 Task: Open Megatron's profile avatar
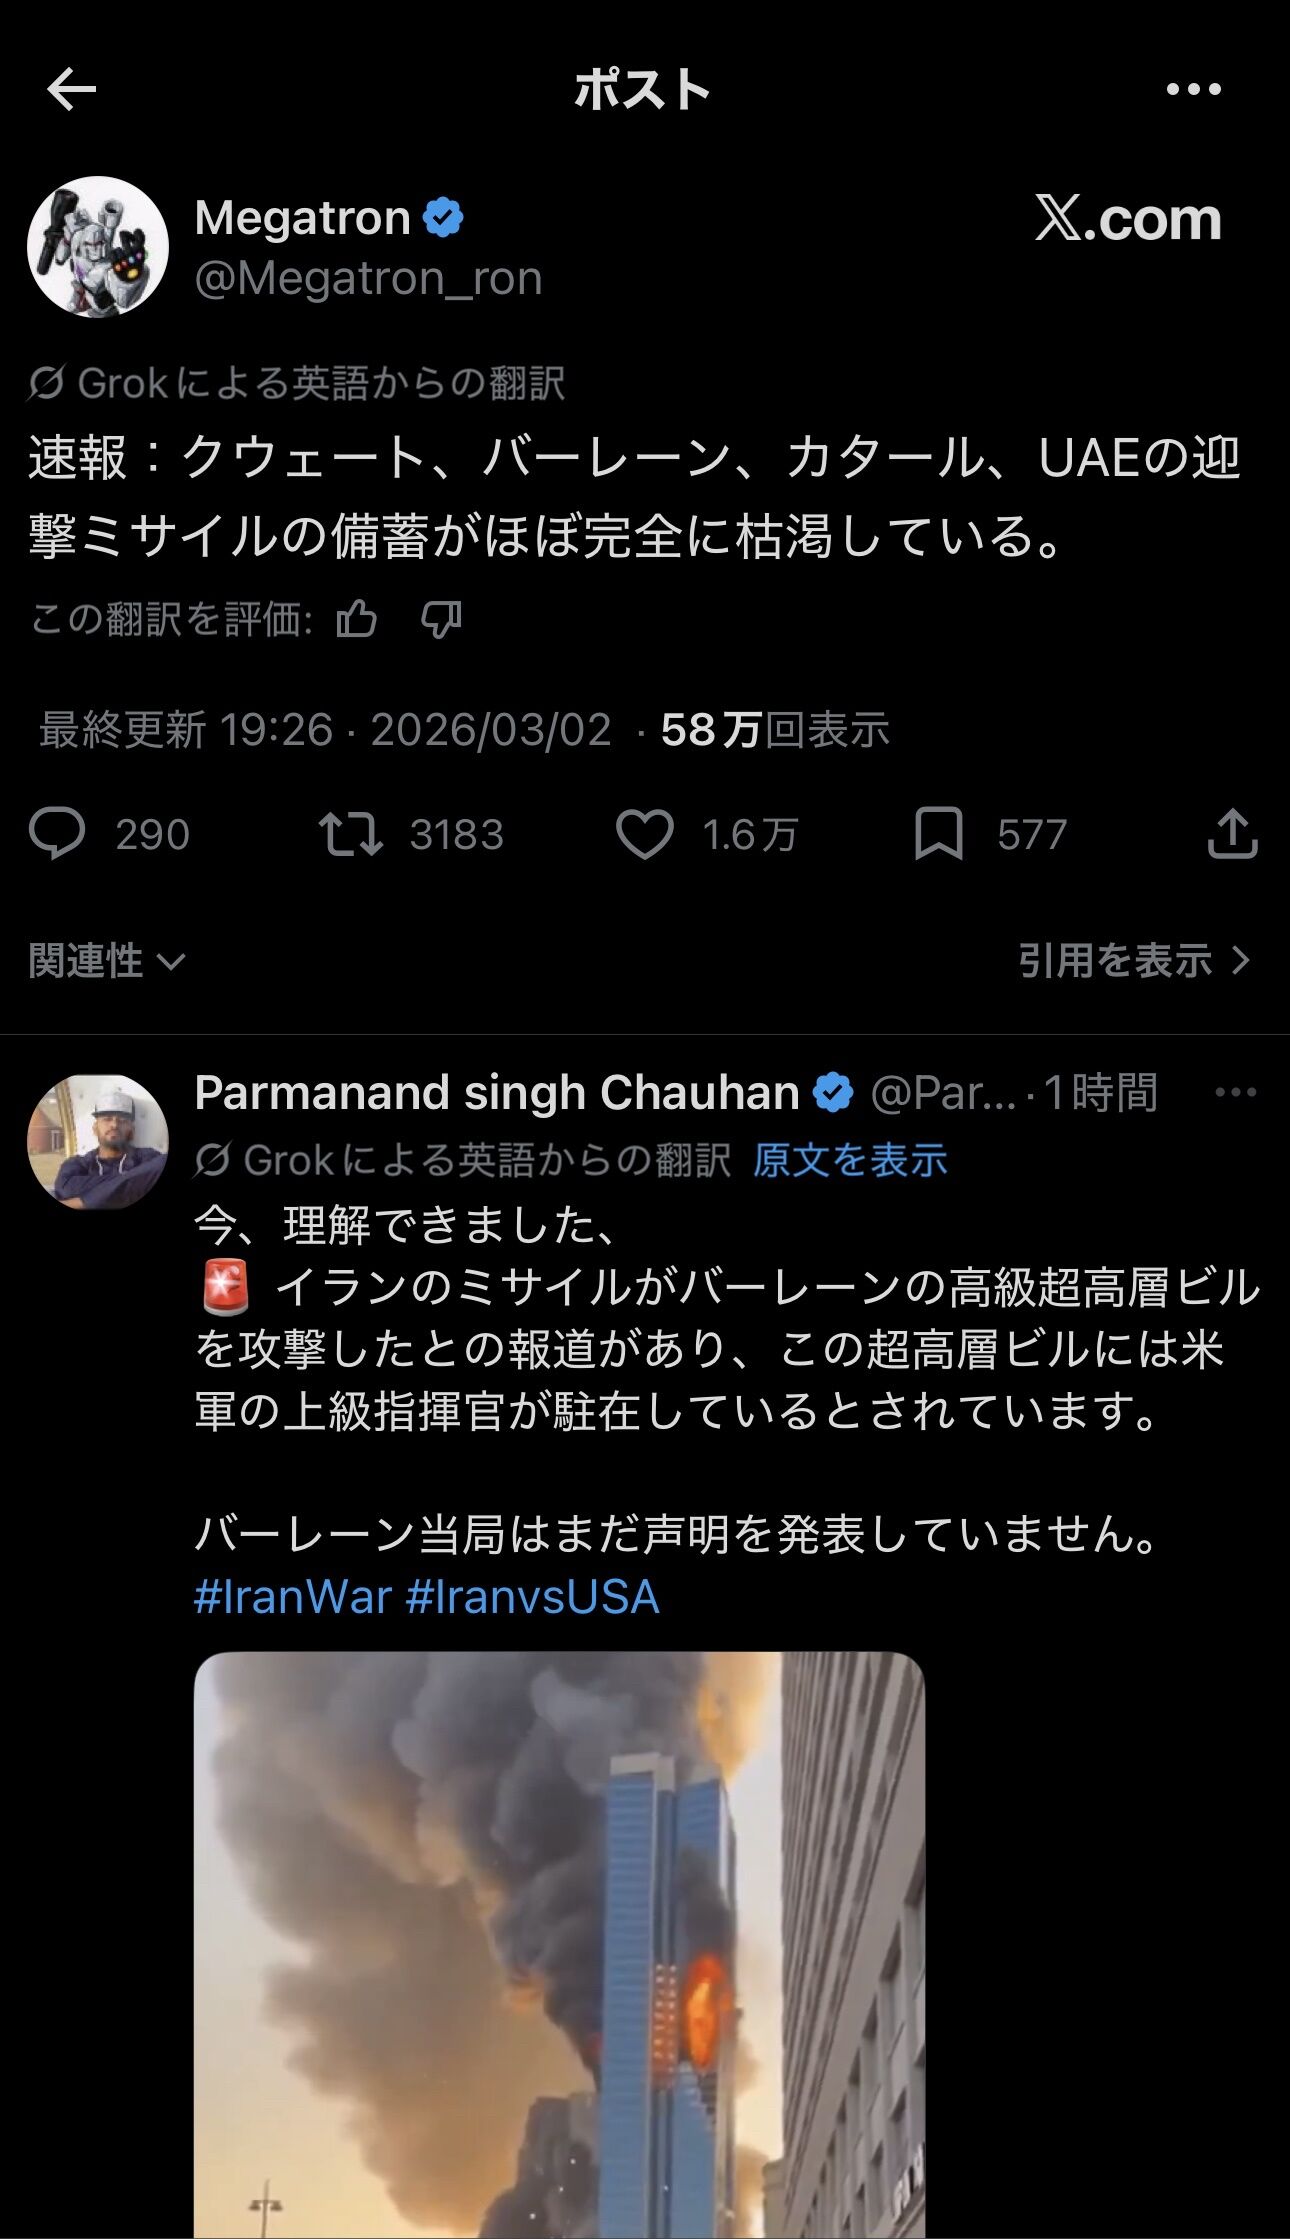(98, 247)
